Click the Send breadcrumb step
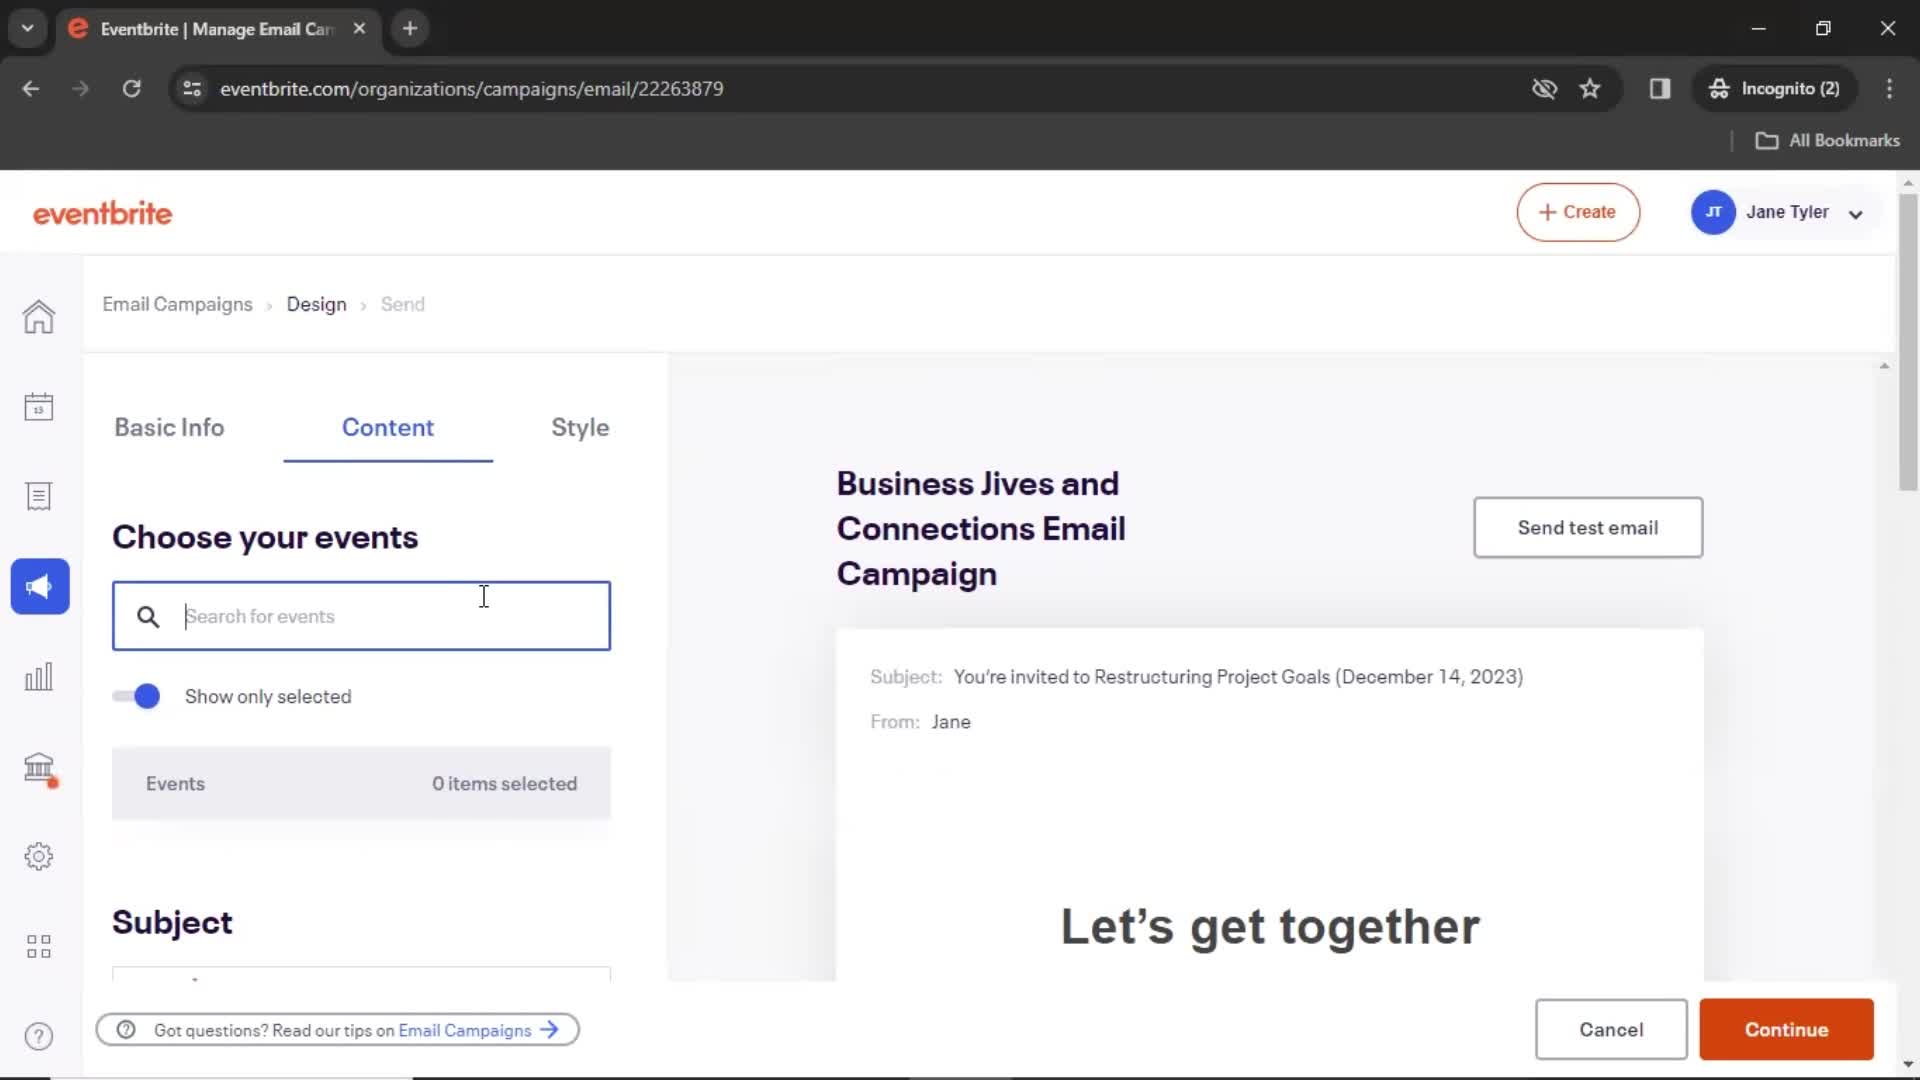 pyautogui.click(x=402, y=304)
